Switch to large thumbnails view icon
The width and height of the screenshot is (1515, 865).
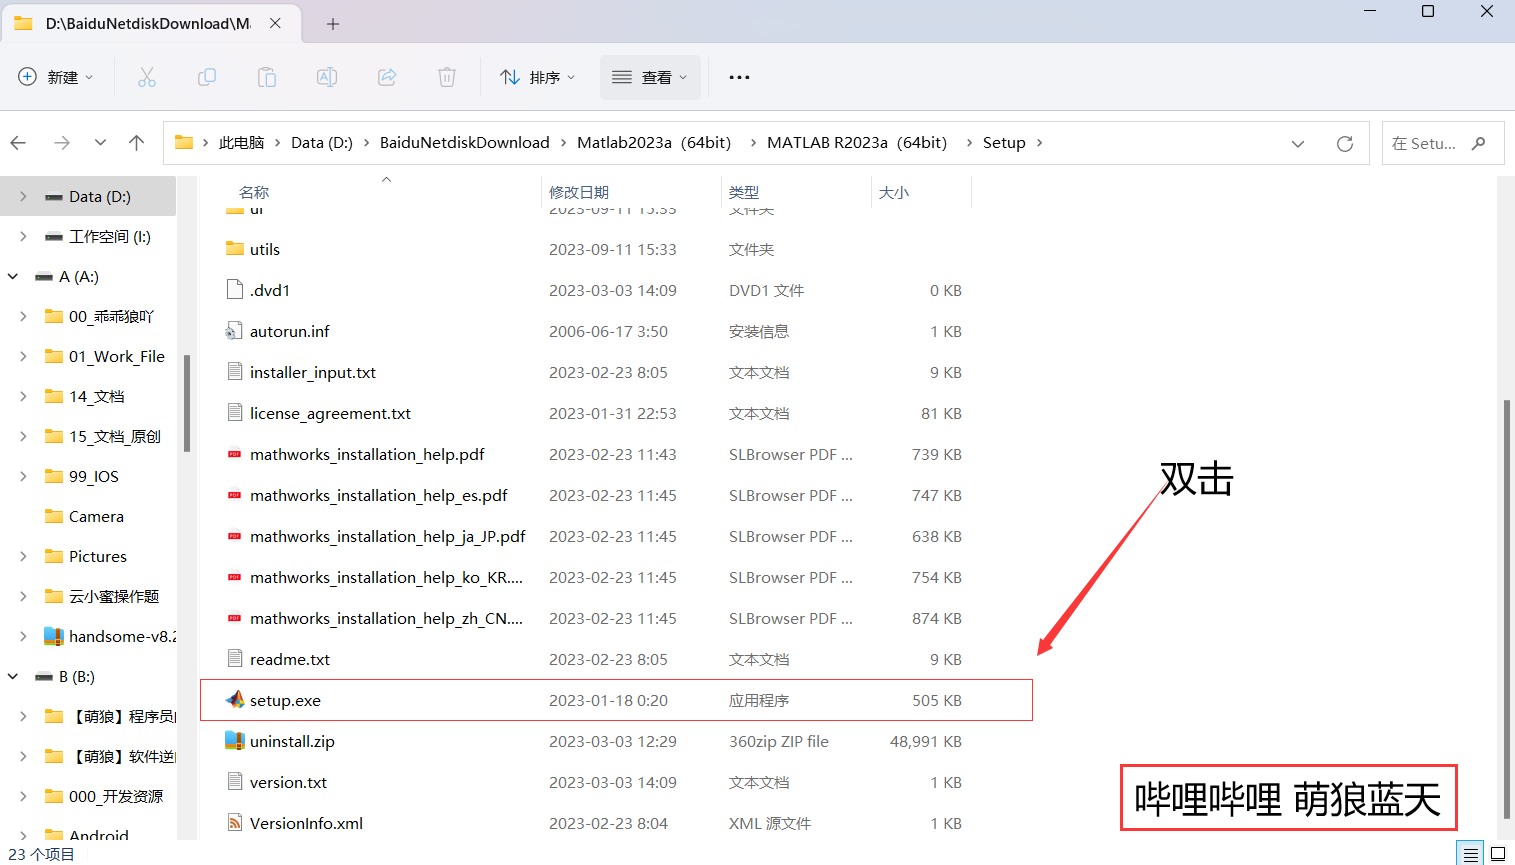pos(1498,854)
